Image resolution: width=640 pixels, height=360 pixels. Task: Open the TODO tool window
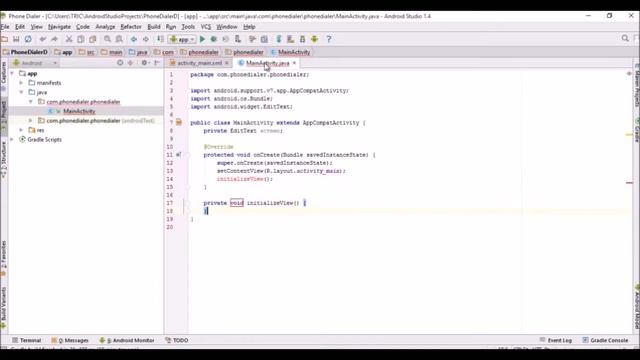click(x=177, y=340)
